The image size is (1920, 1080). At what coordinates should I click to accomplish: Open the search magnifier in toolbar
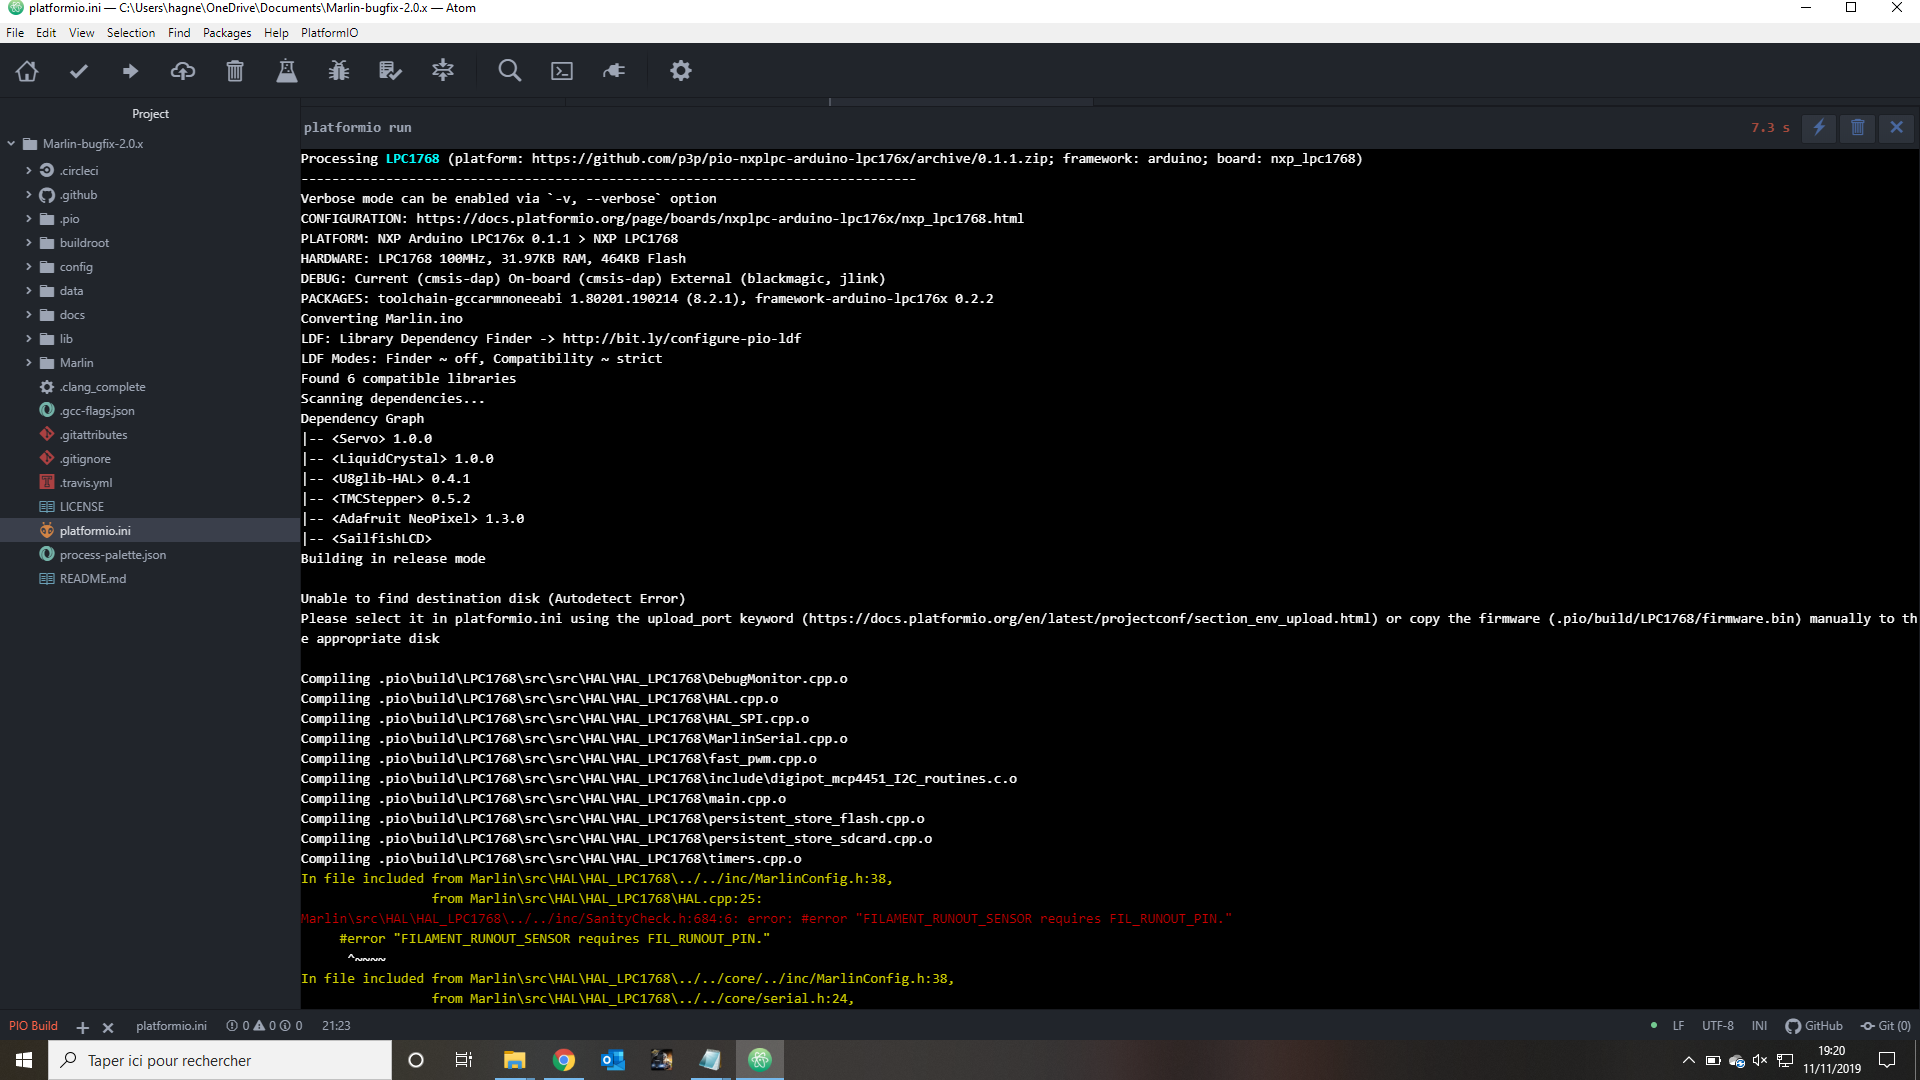510,71
